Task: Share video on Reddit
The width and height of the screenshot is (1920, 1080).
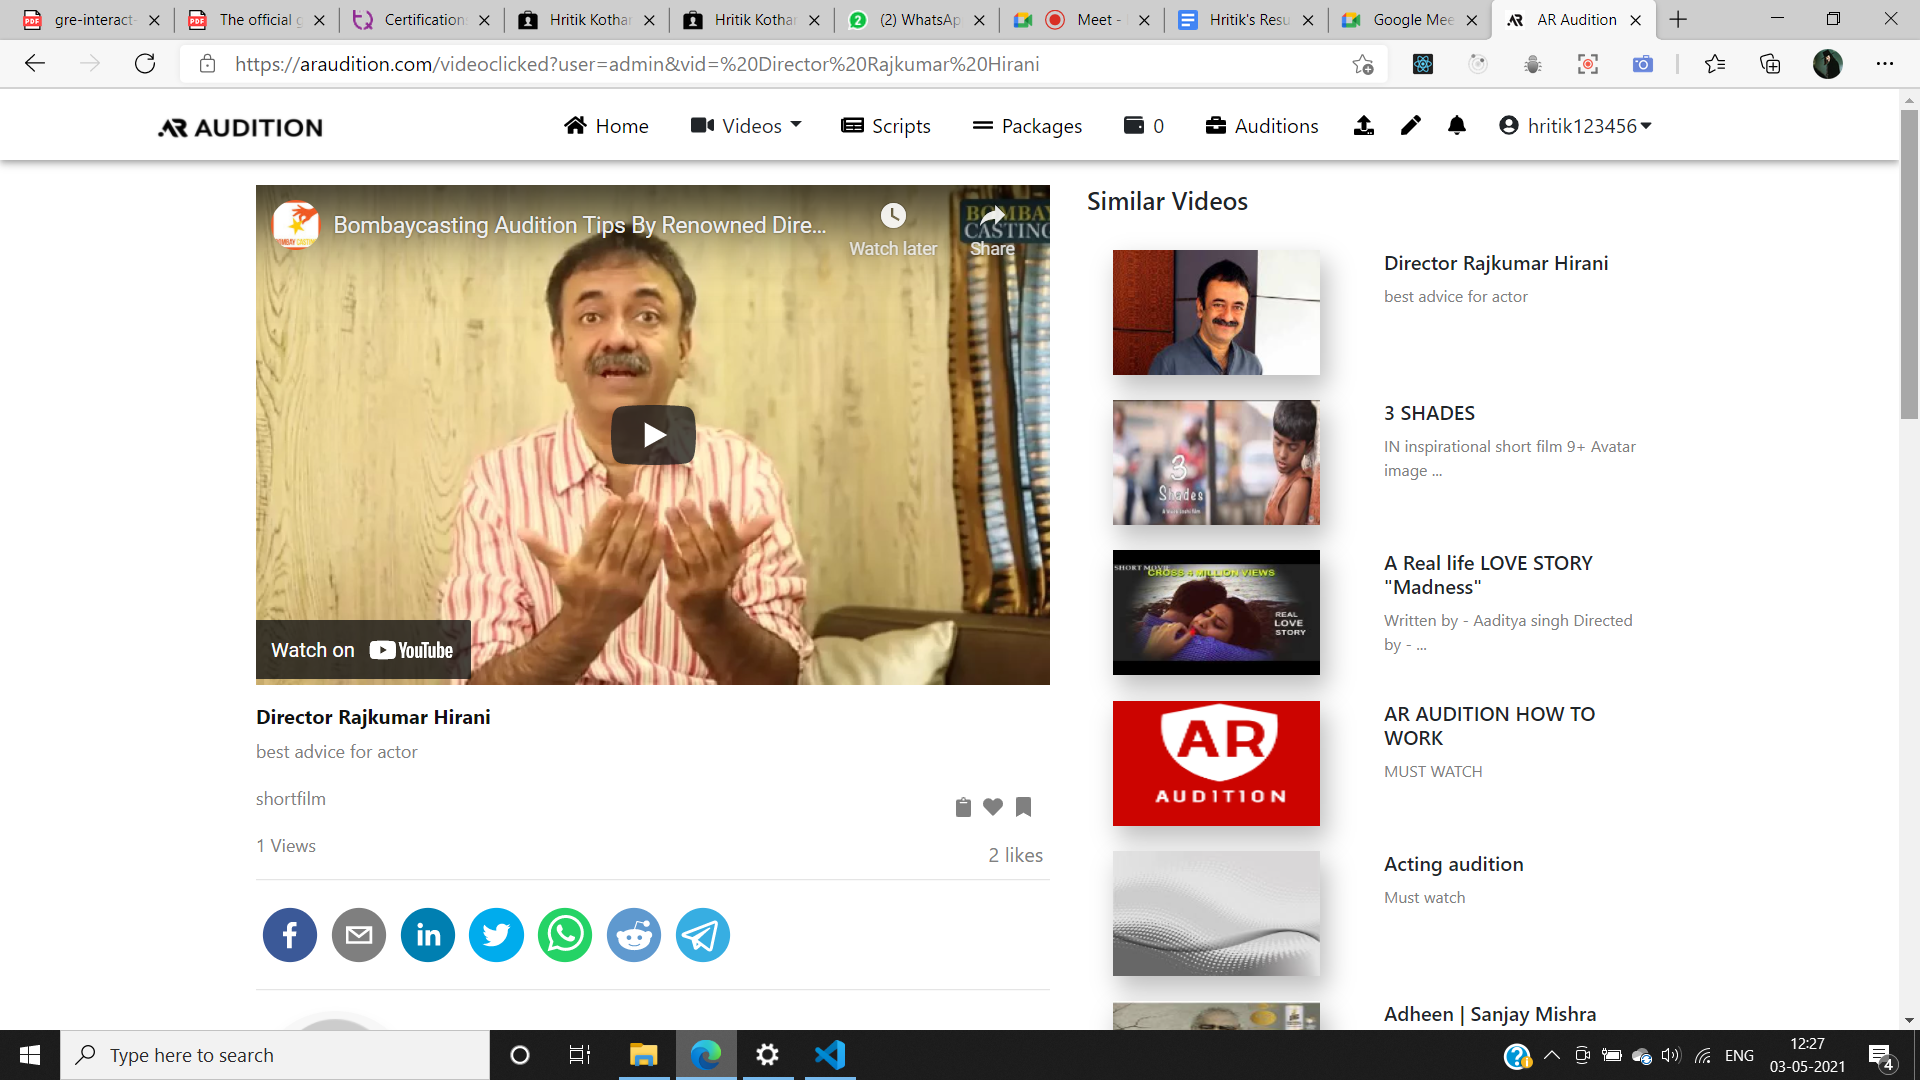Action: coord(634,935)
